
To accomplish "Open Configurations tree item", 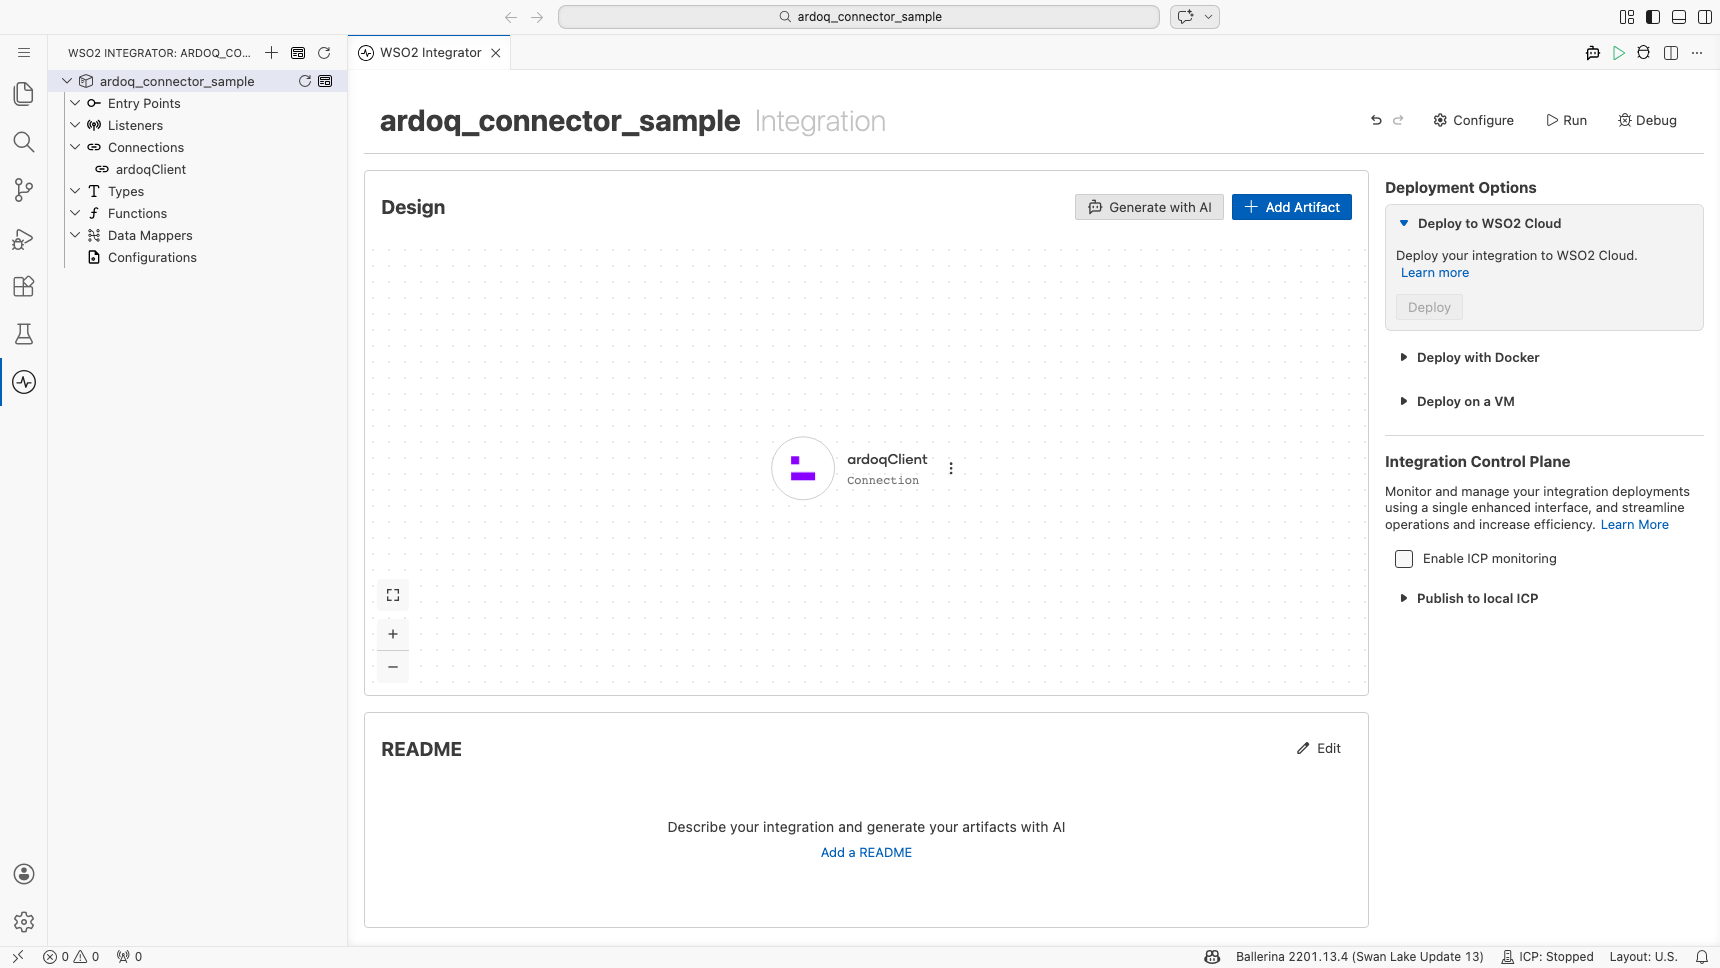I will pos(152,257).
